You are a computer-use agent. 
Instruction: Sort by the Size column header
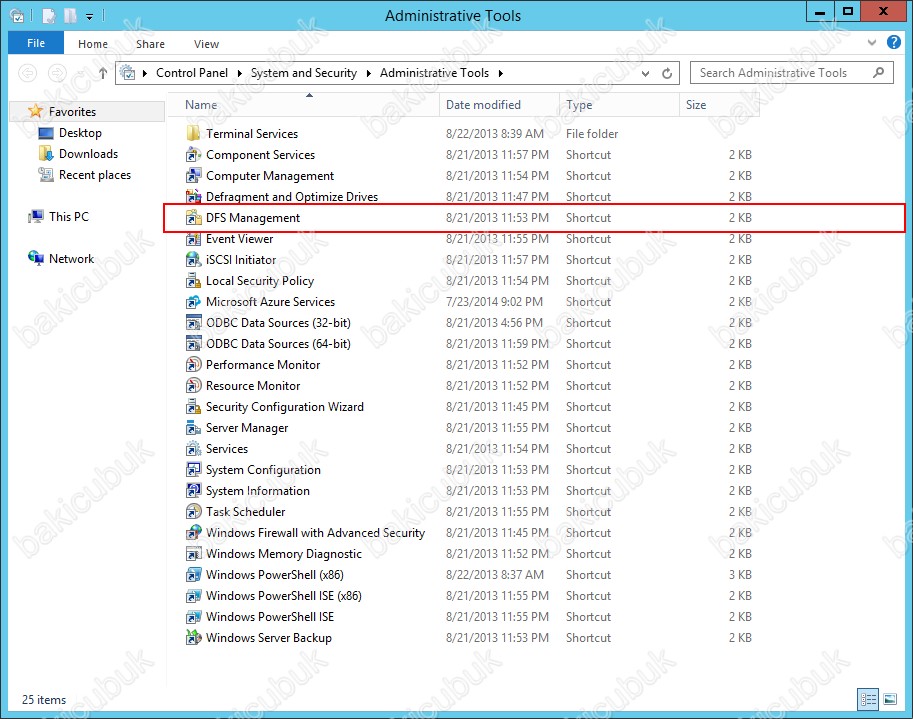pyautogui.click(x=719, y=105)
